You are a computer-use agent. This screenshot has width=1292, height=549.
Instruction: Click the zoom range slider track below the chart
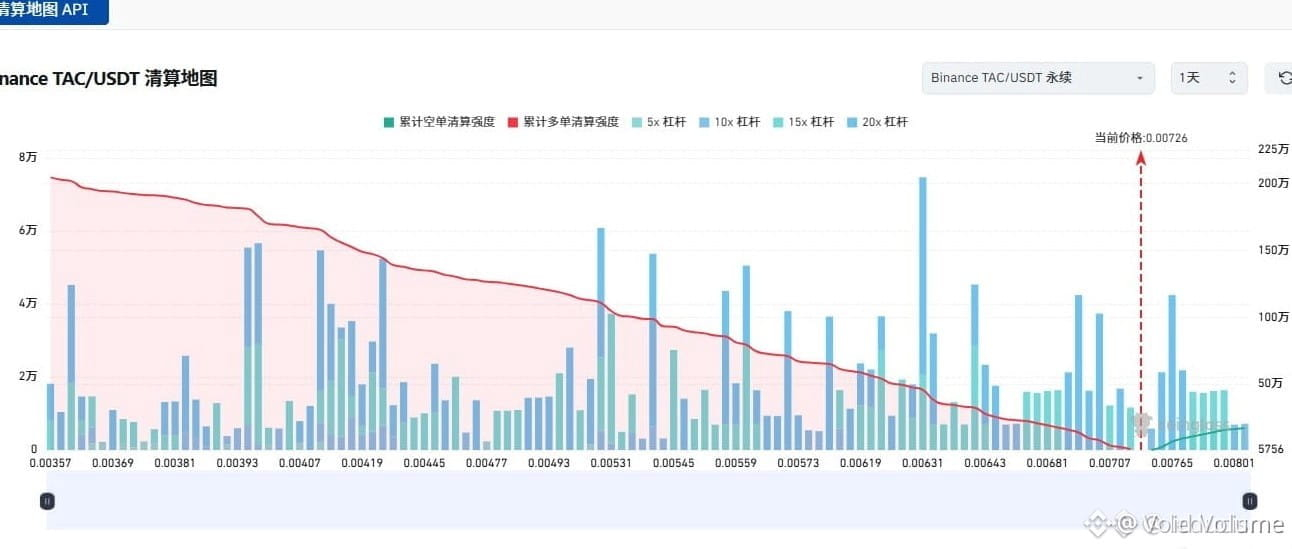(x=647, y=501)
